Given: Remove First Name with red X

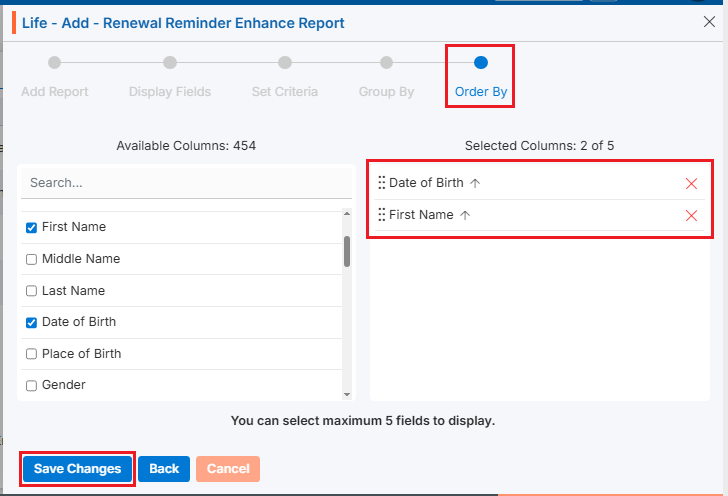Looking at the screenshot, I should point(691,215).
